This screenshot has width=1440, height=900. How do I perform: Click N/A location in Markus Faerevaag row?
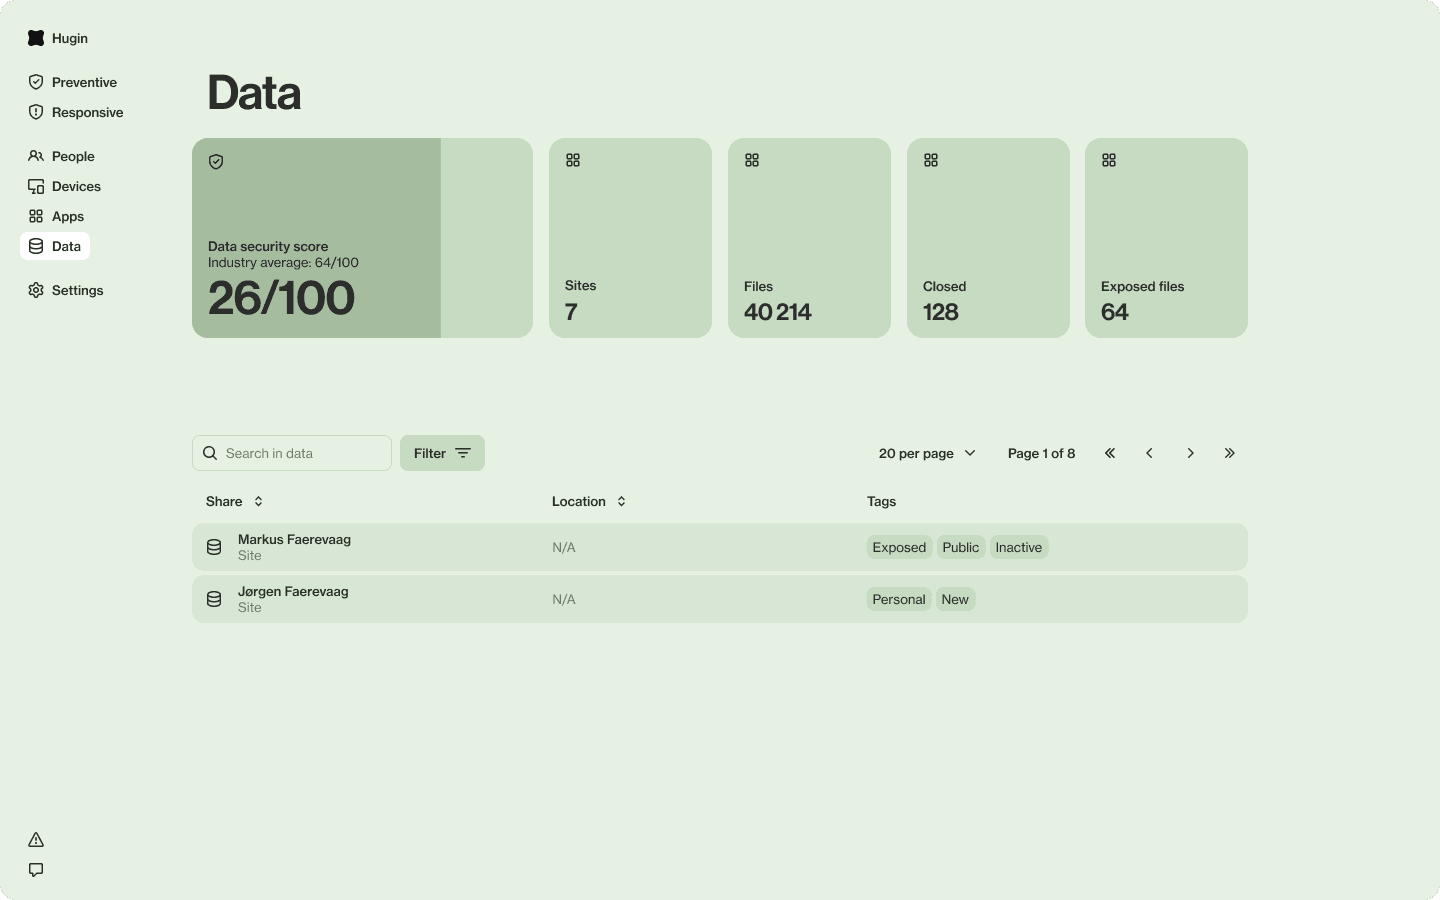point(564,547)
